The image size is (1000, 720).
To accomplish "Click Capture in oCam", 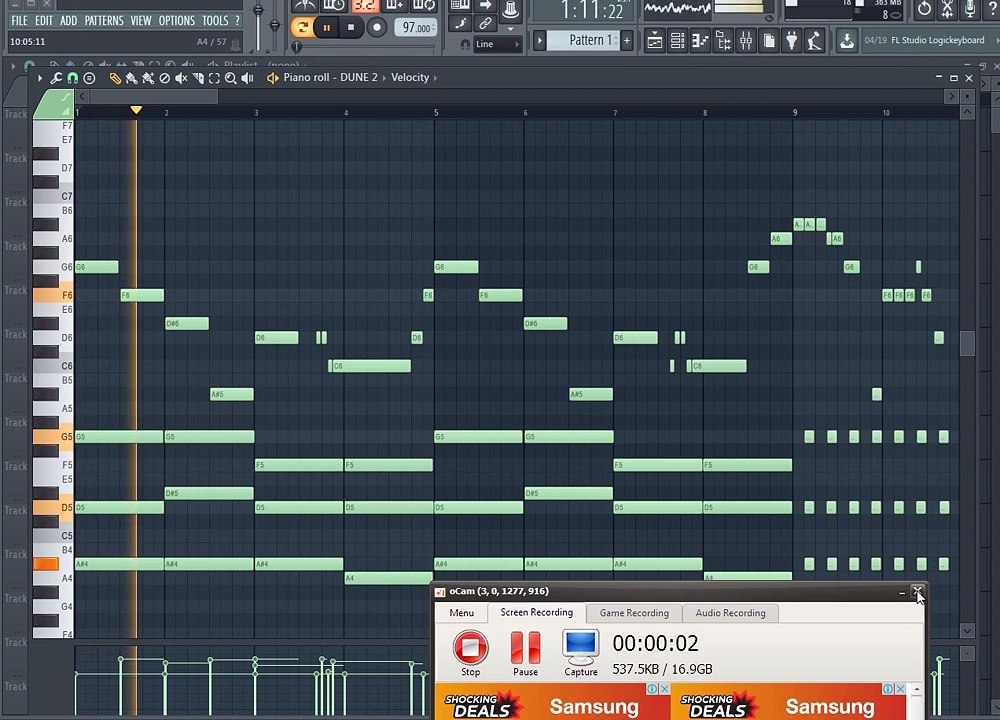I will coord(580,652).
